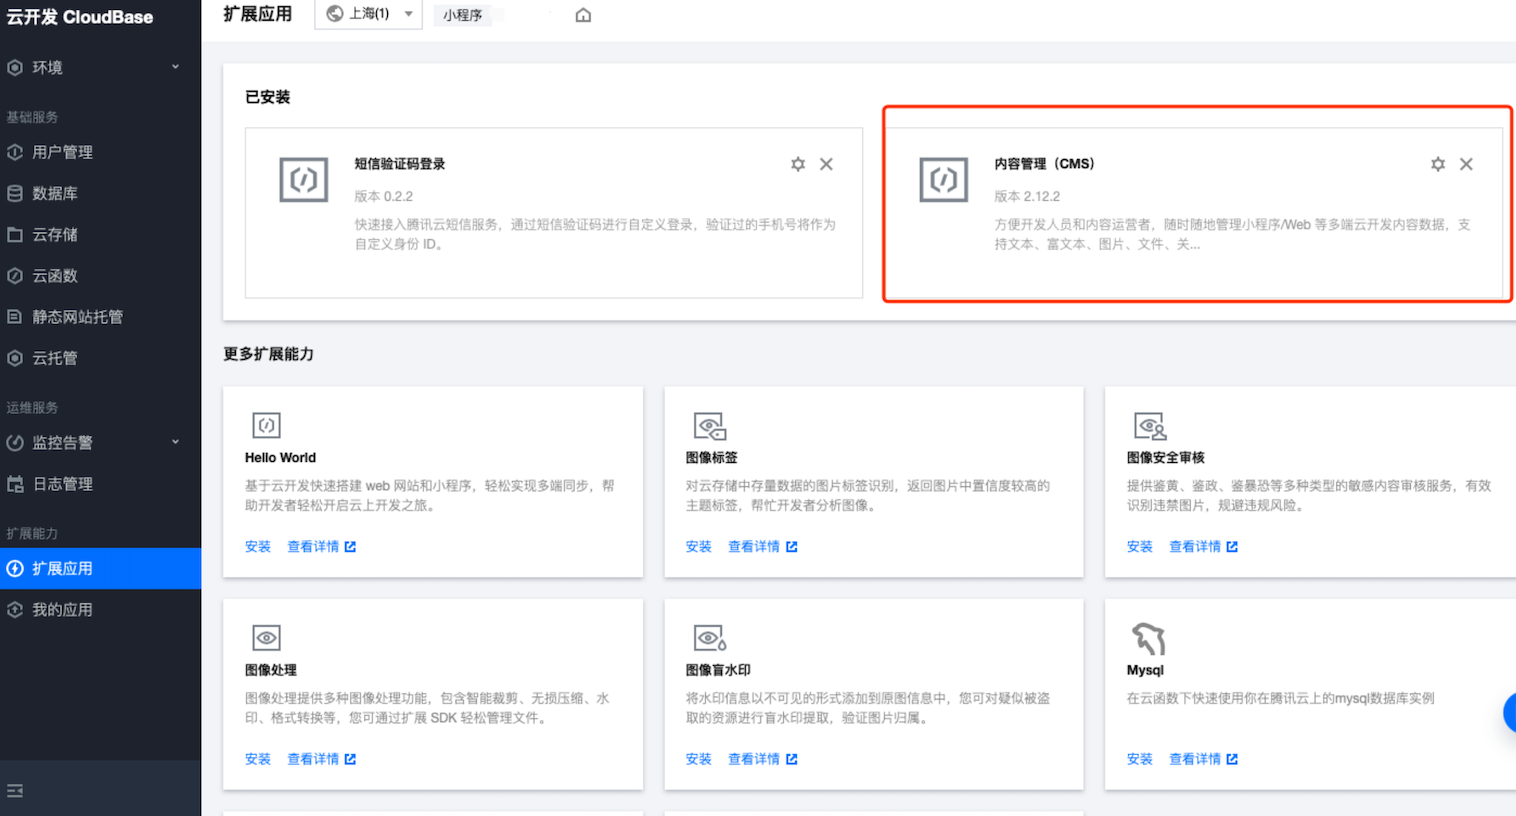
Task: Click the 图像安全审核 extension icon
Action: point(1150,426)
